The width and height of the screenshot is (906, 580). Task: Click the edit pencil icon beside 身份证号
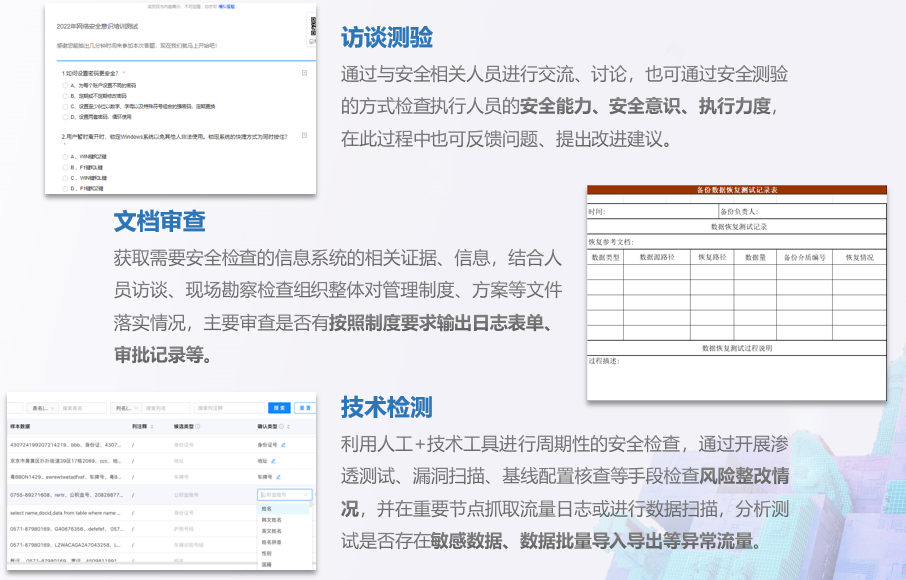coord(285,443)
